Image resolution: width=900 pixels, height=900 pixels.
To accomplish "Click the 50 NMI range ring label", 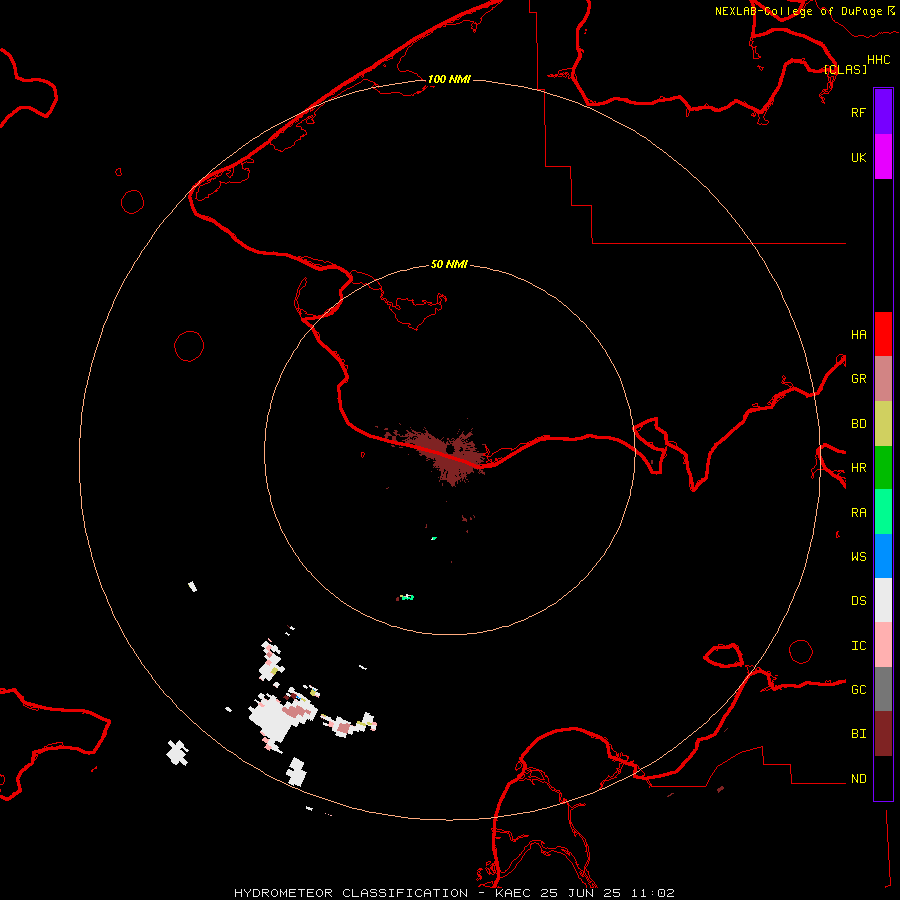I will (x=449, y=264).
